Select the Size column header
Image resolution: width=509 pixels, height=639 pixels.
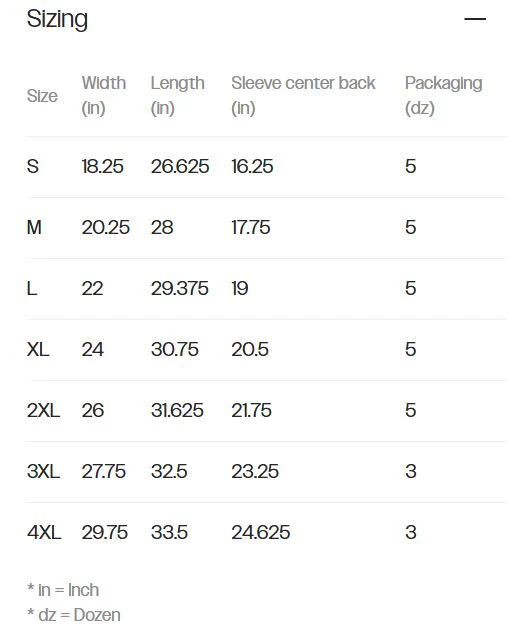tap(42, 96)
